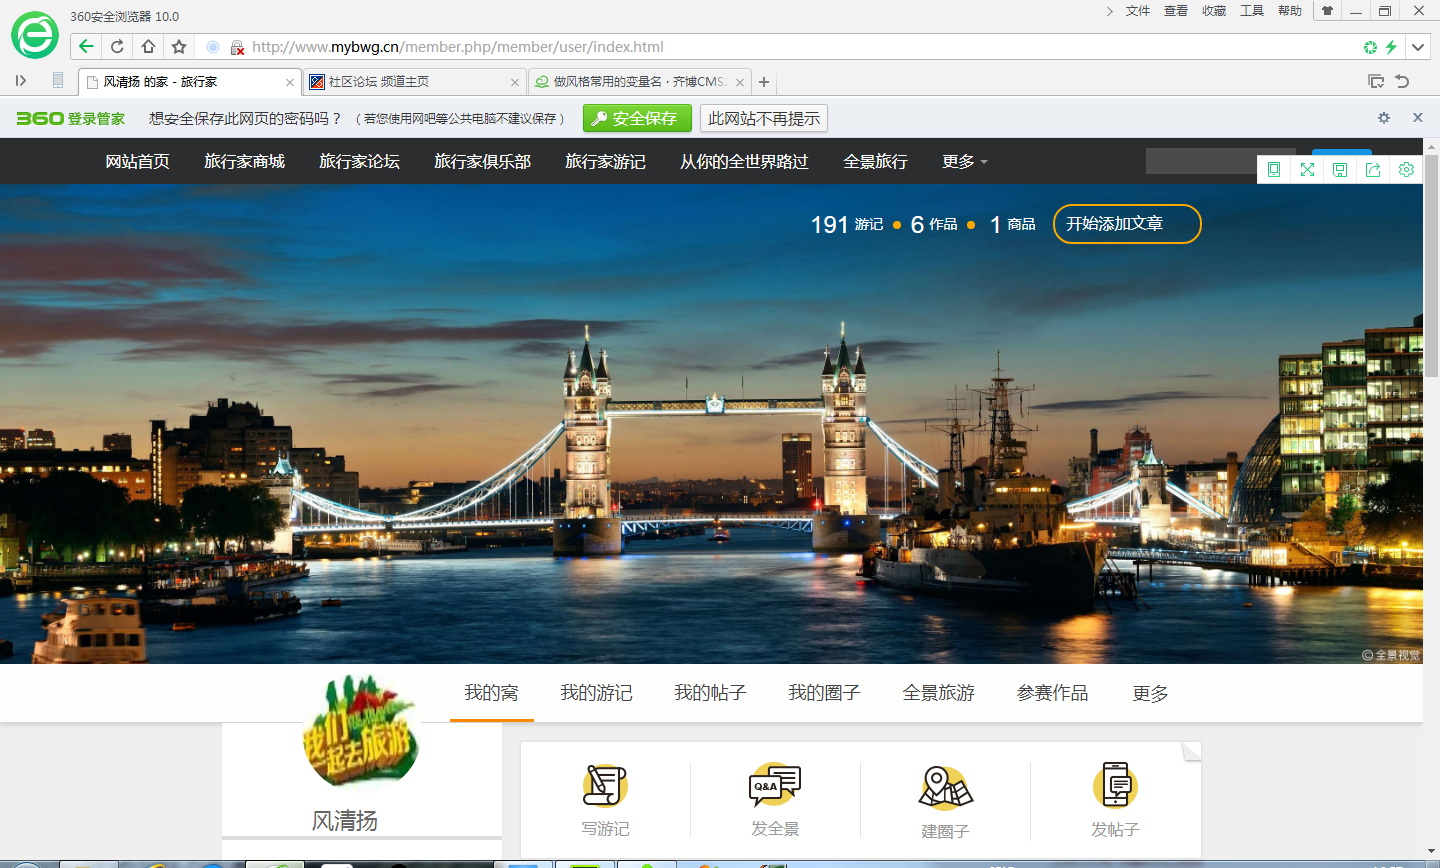
Task: Click the fullscreen expand arrows icon
Action: pos(1307,170)
